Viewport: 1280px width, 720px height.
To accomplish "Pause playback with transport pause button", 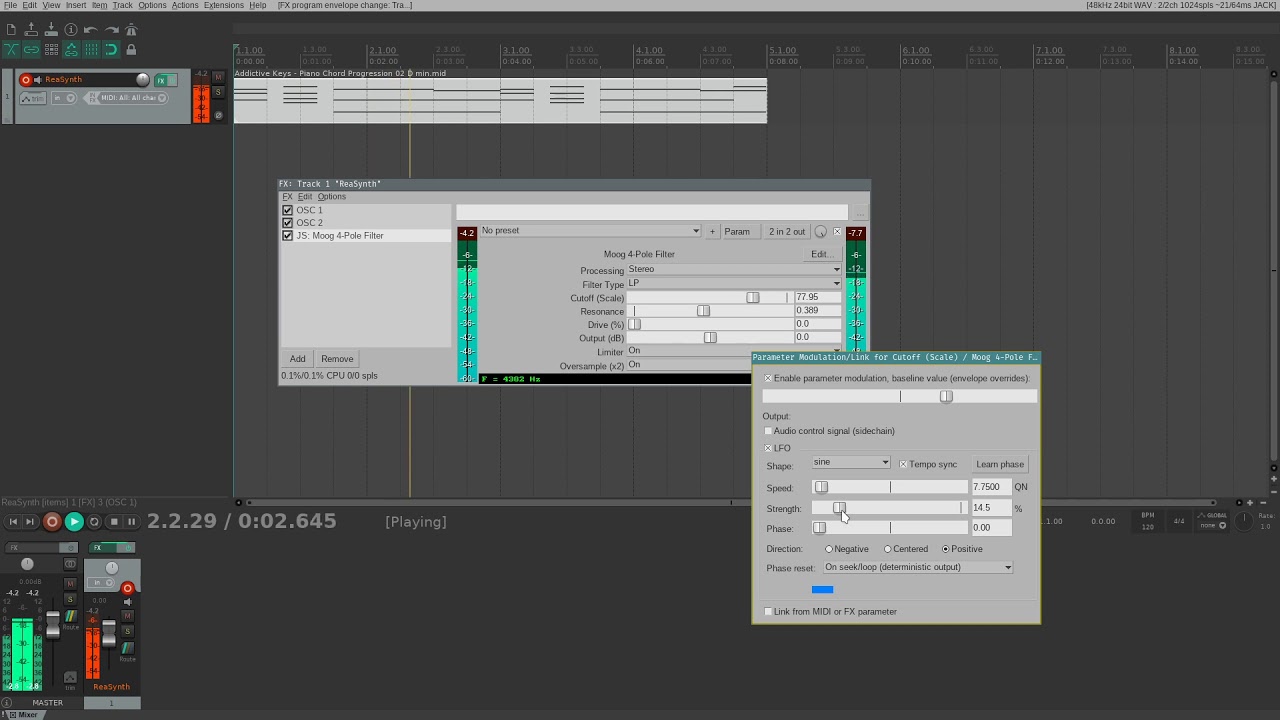I will click(x=131, y=522).
